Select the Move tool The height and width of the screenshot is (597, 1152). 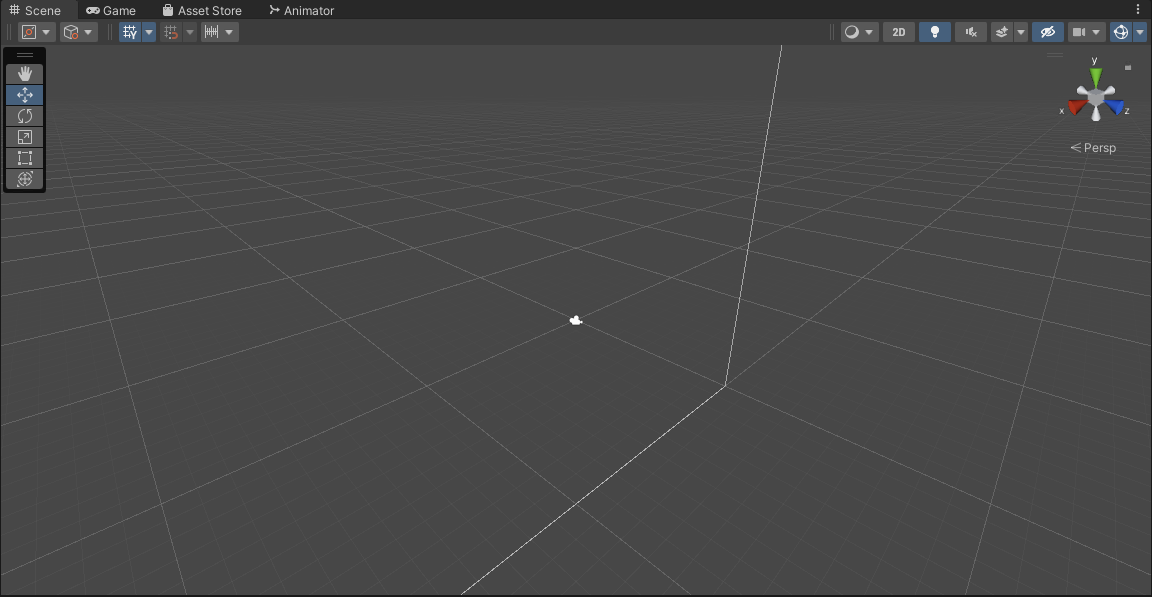pyautogui.click(x=24, y=95)
